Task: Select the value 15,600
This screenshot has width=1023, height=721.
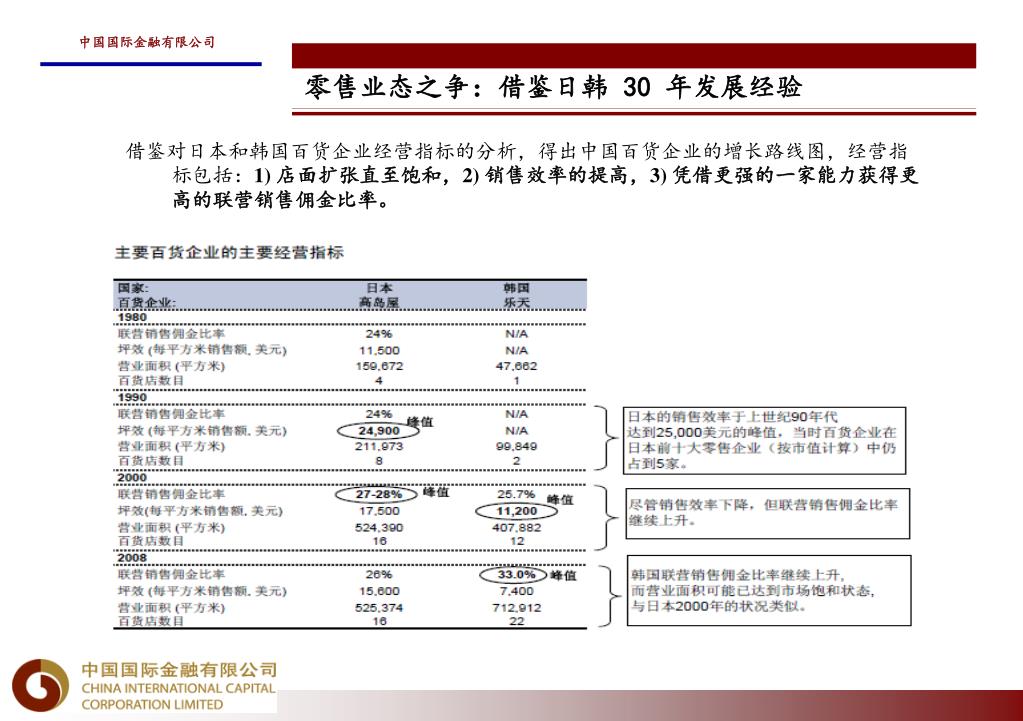Action: [x=379, y=591]
